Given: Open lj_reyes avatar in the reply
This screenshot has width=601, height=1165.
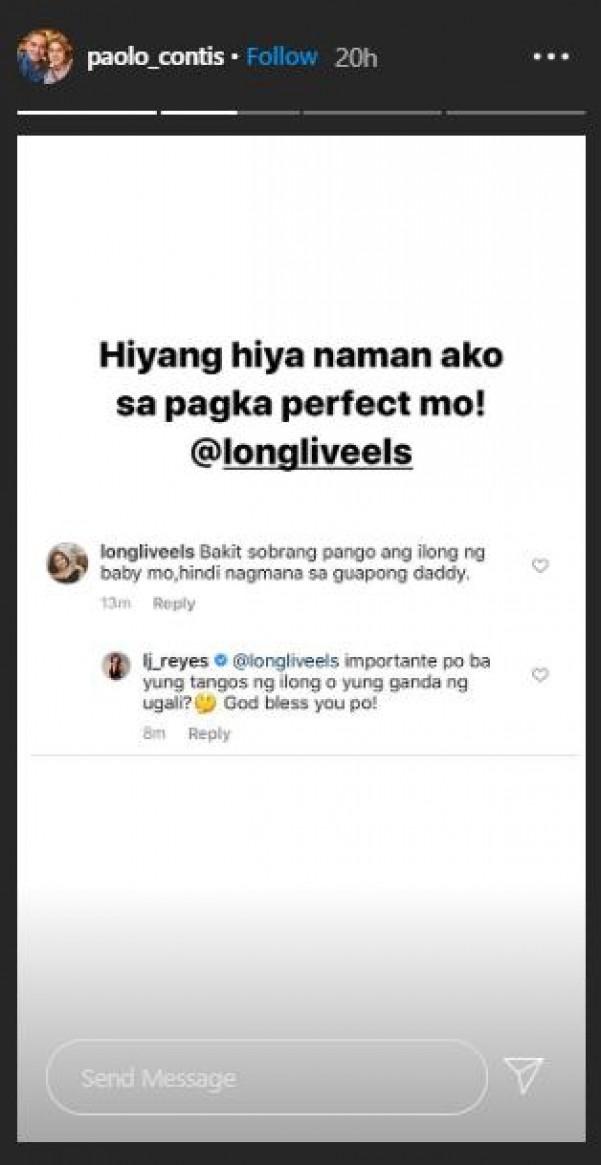Looking at the screenshot, I should point(116,666).
